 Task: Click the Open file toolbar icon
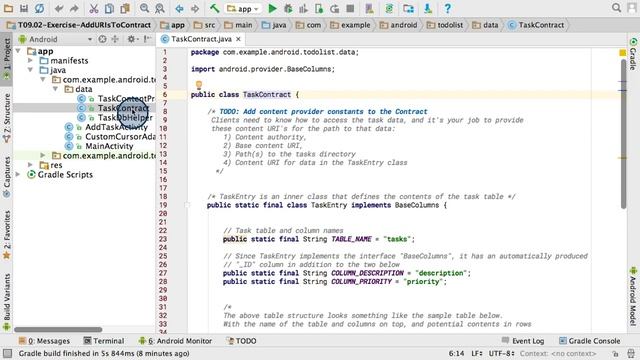point(8,8)
